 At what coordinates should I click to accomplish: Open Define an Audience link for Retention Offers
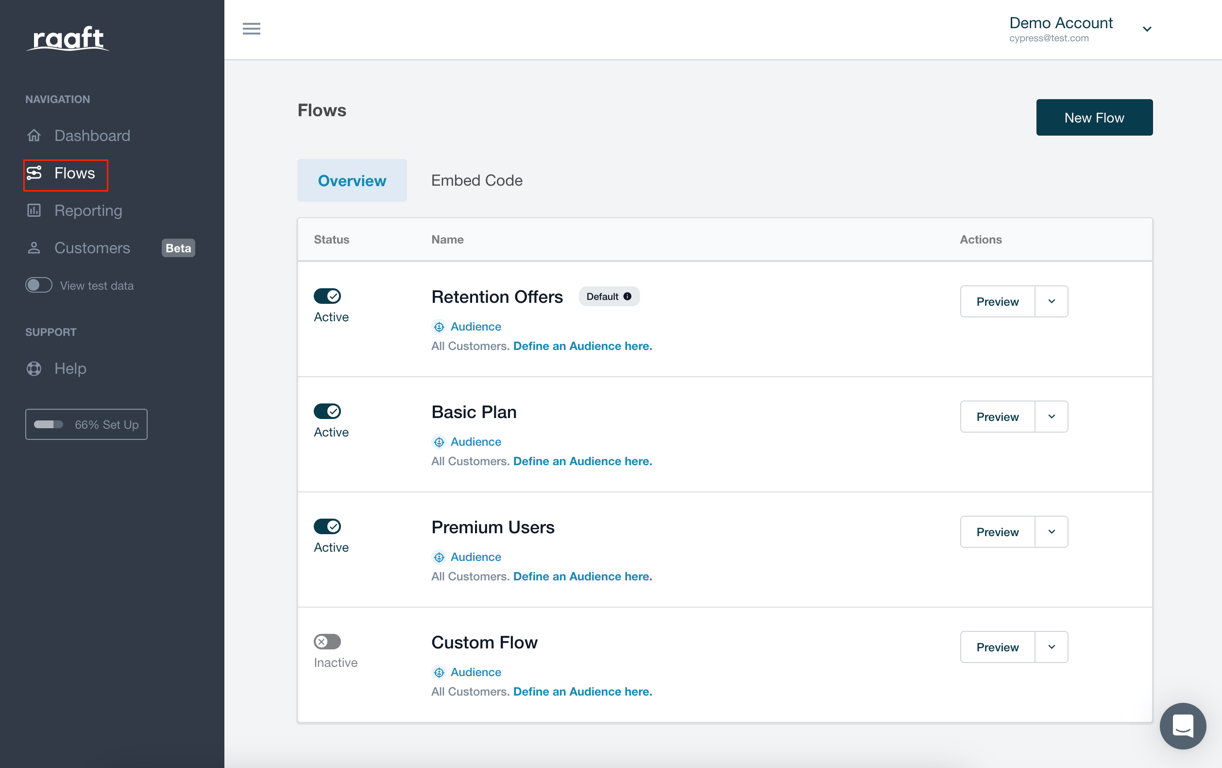pyautogui.click(x=582, y=346)
